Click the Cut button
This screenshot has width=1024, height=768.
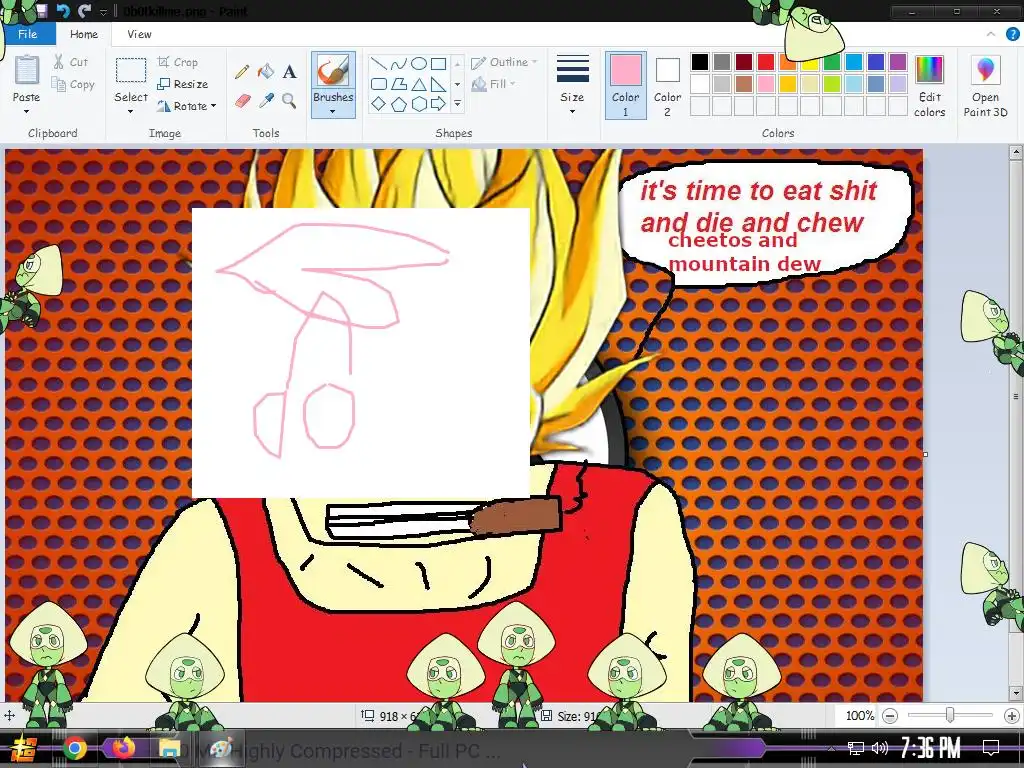pos(71,62)
